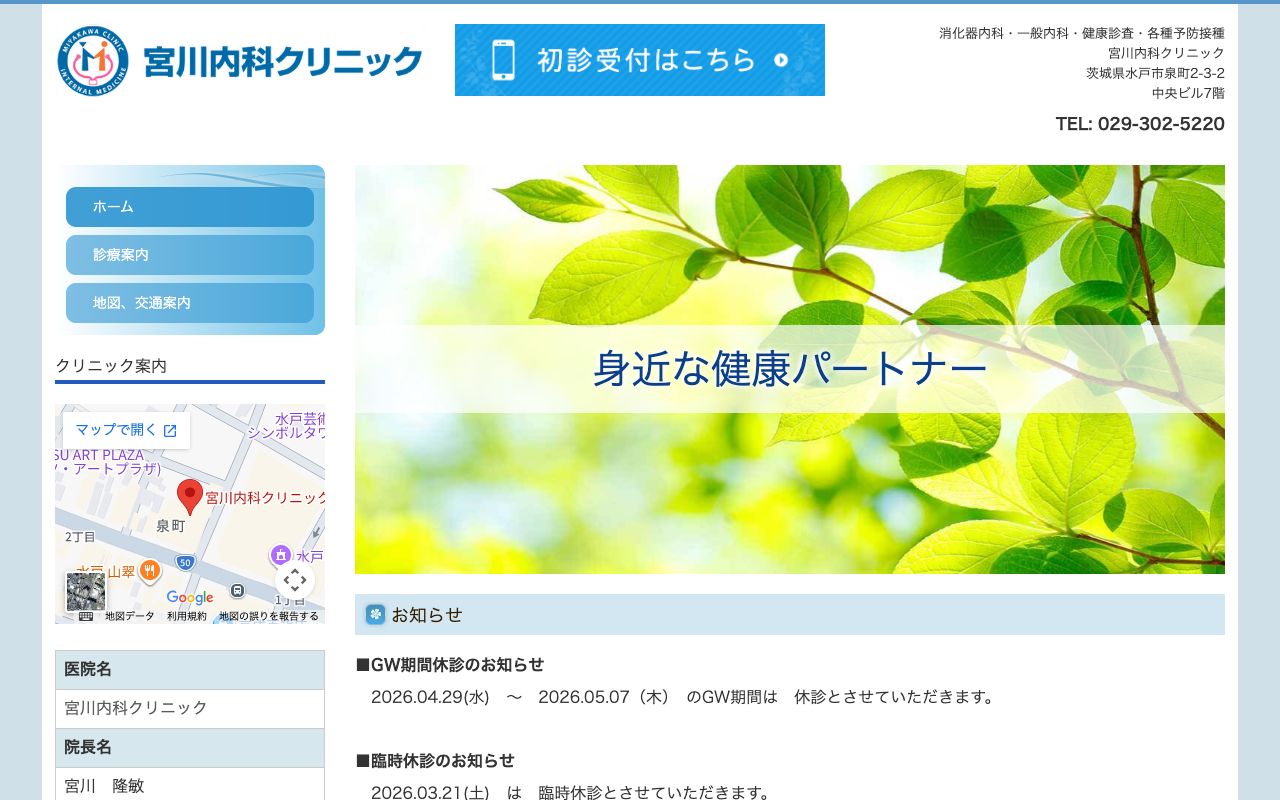This screenshot has width=1280, height=800.
Task: Click the ■GW期間休診のお知らせ heading
Action: (450, 665)
